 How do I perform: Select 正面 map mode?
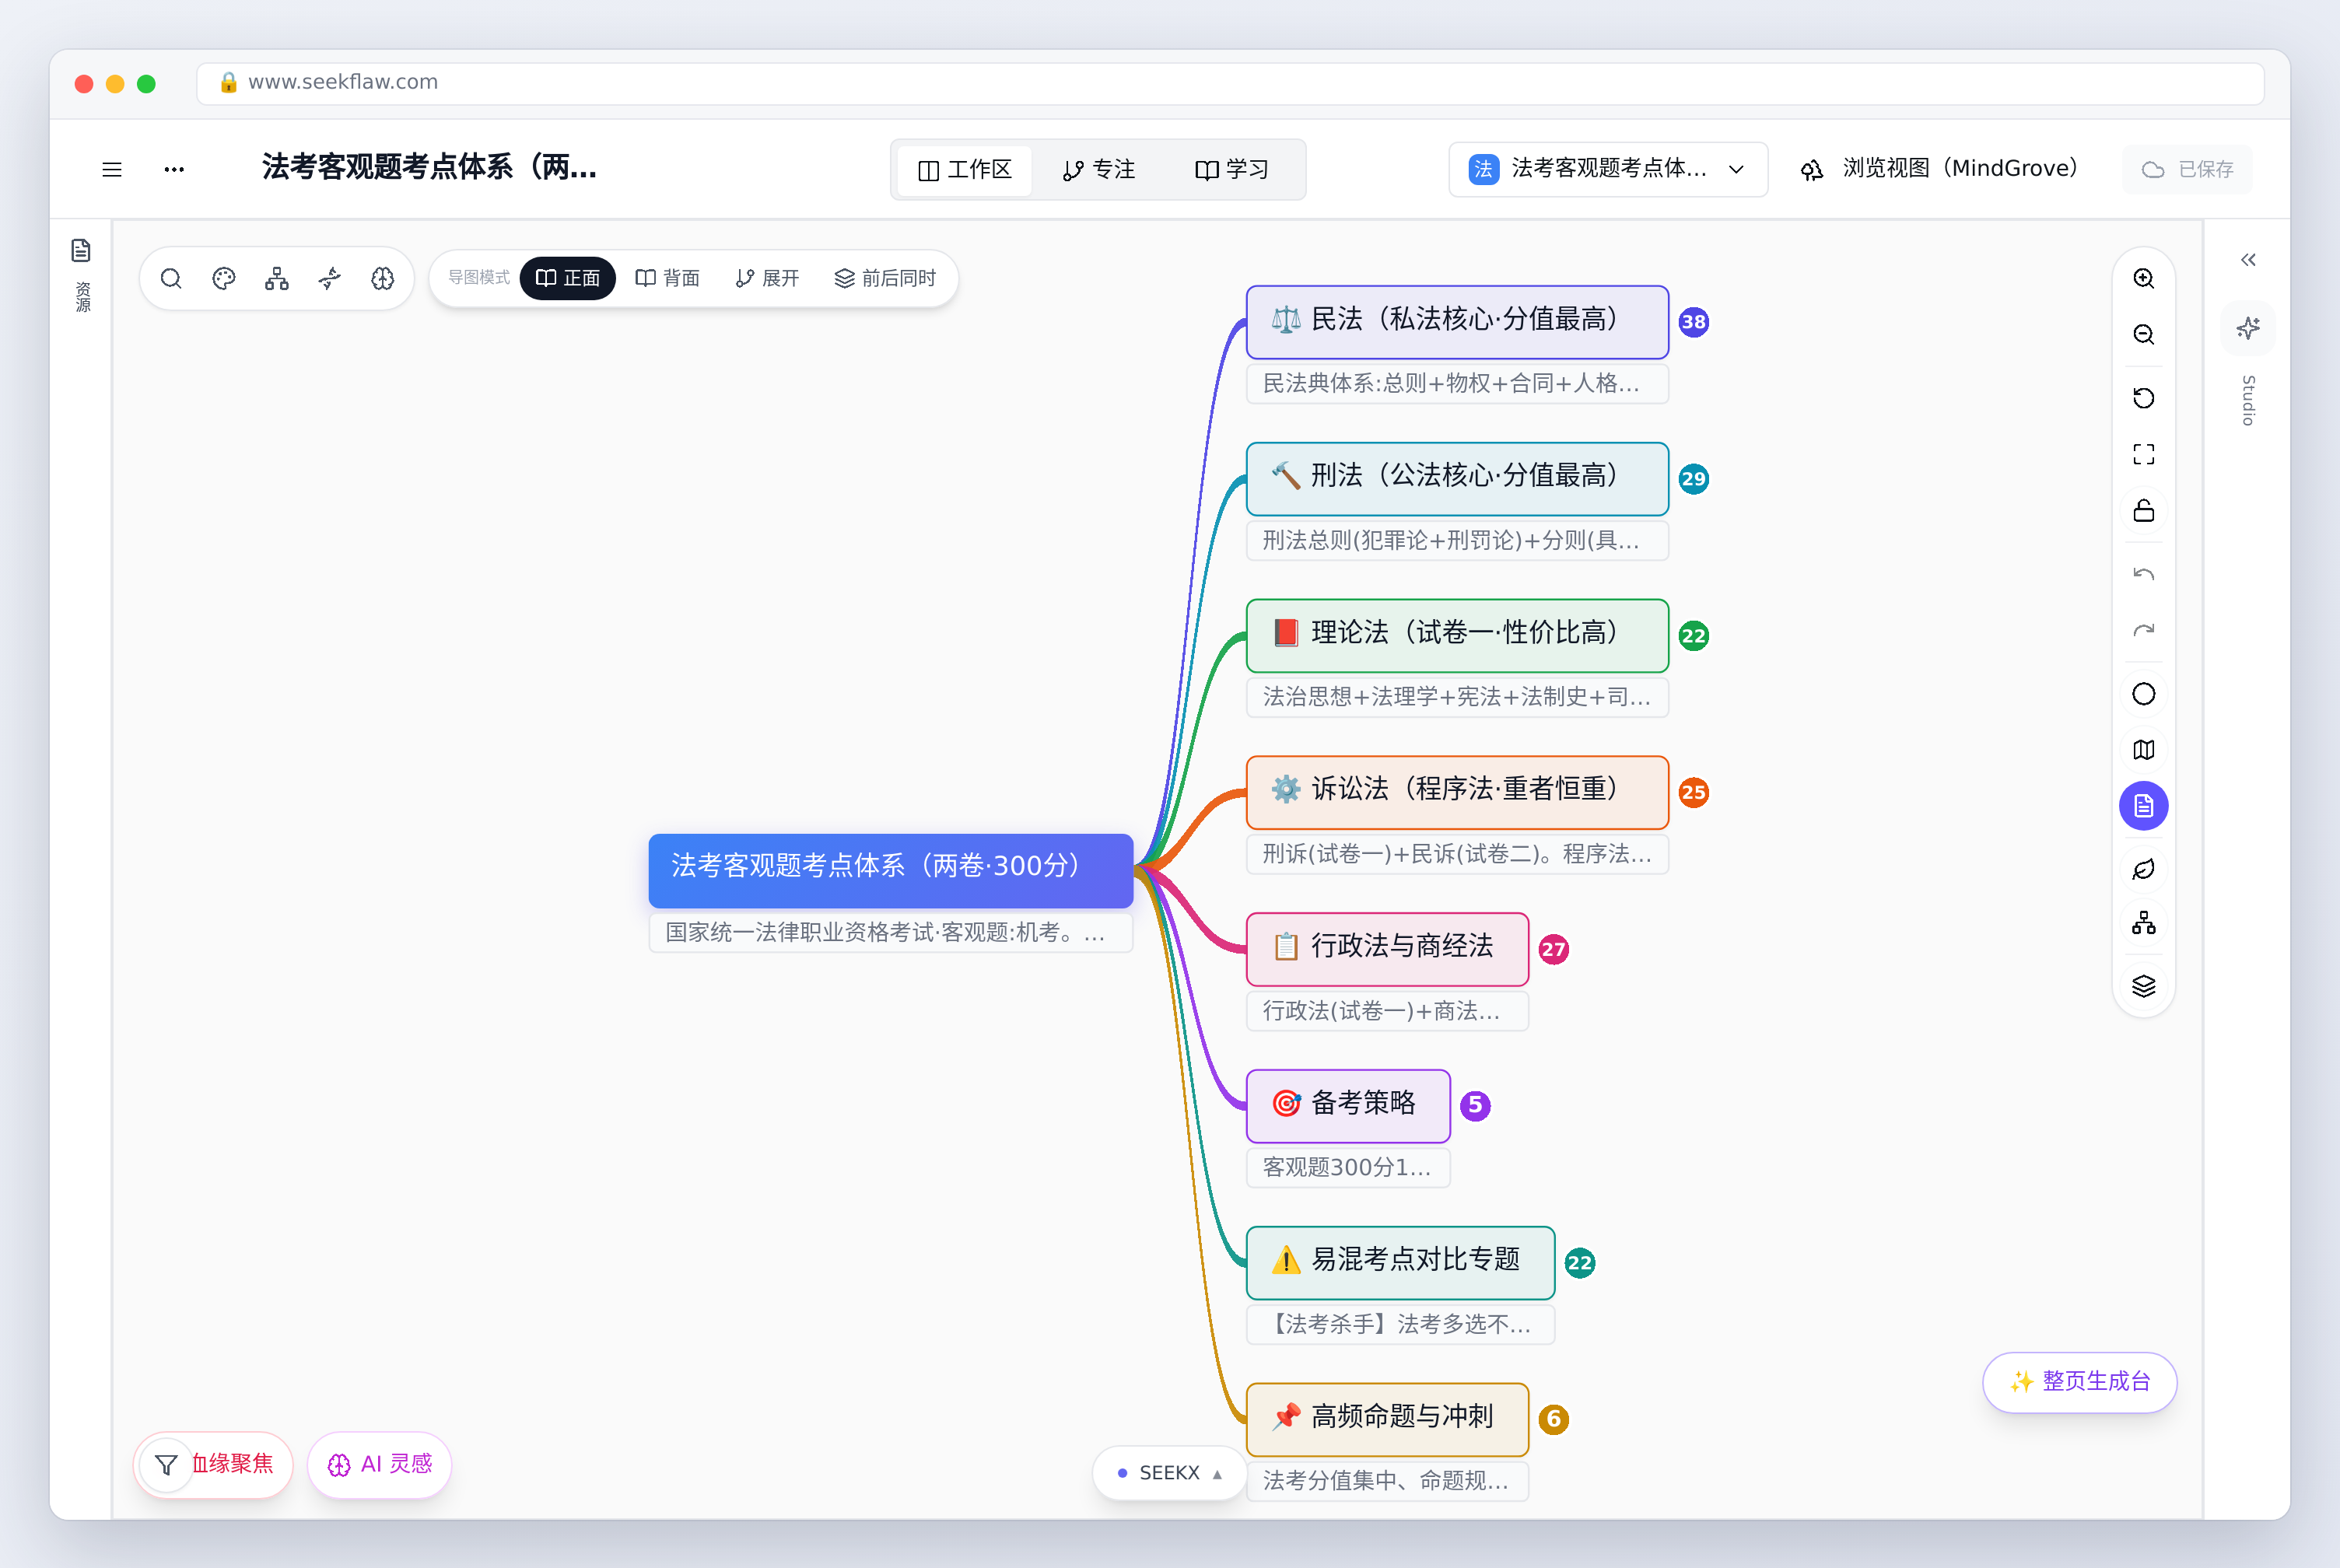pyautogui.click(x=568, y=278)
